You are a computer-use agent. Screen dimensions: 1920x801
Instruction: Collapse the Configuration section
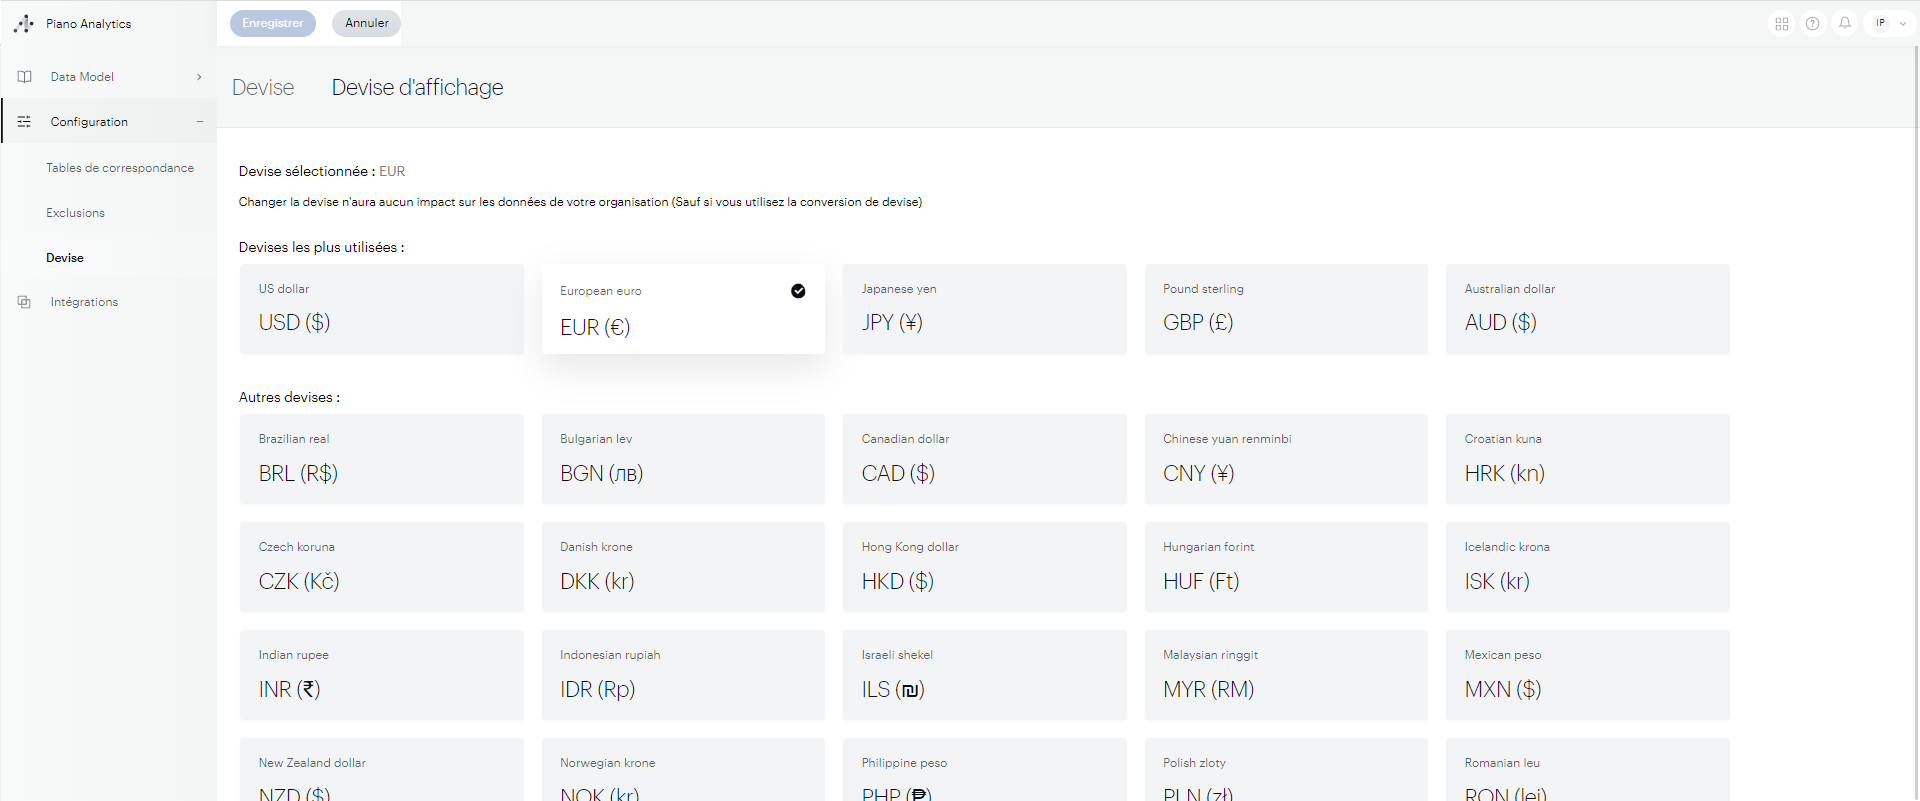[x=200, y=122]
